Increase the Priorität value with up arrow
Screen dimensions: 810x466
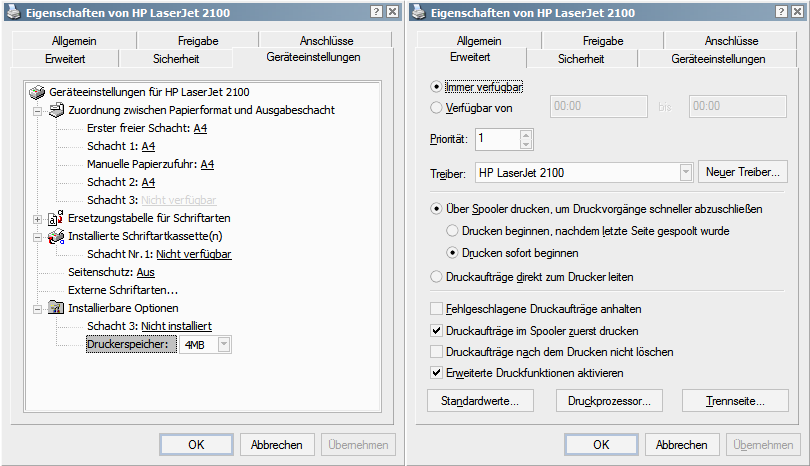click(x=525, y=135)
